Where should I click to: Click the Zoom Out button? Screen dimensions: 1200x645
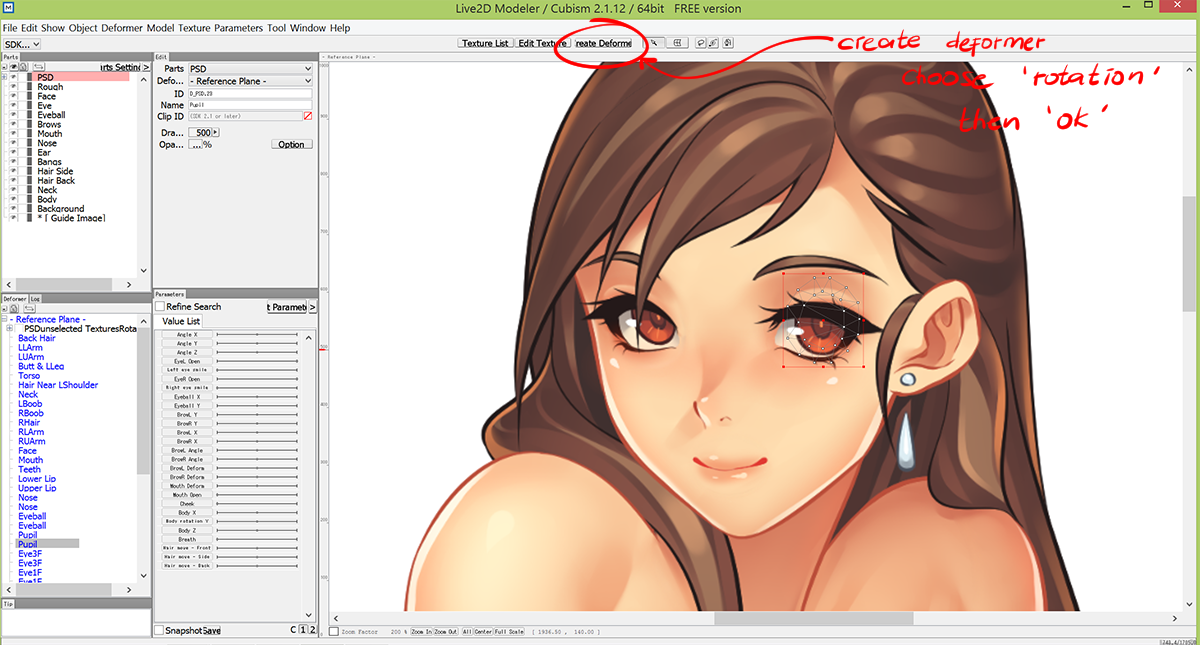click(445, 632)
